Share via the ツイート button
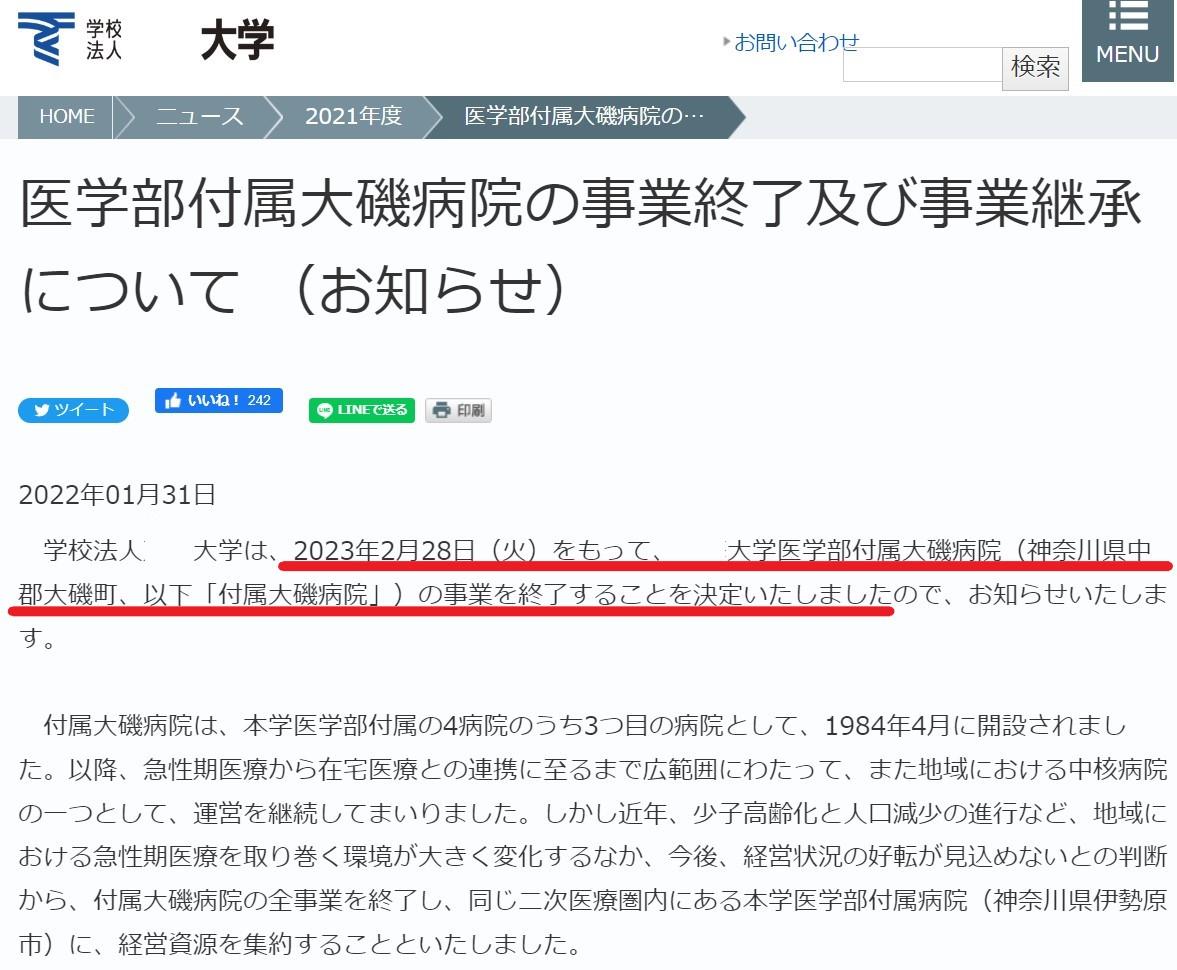 pyautogui.click(x=74, y=410)
